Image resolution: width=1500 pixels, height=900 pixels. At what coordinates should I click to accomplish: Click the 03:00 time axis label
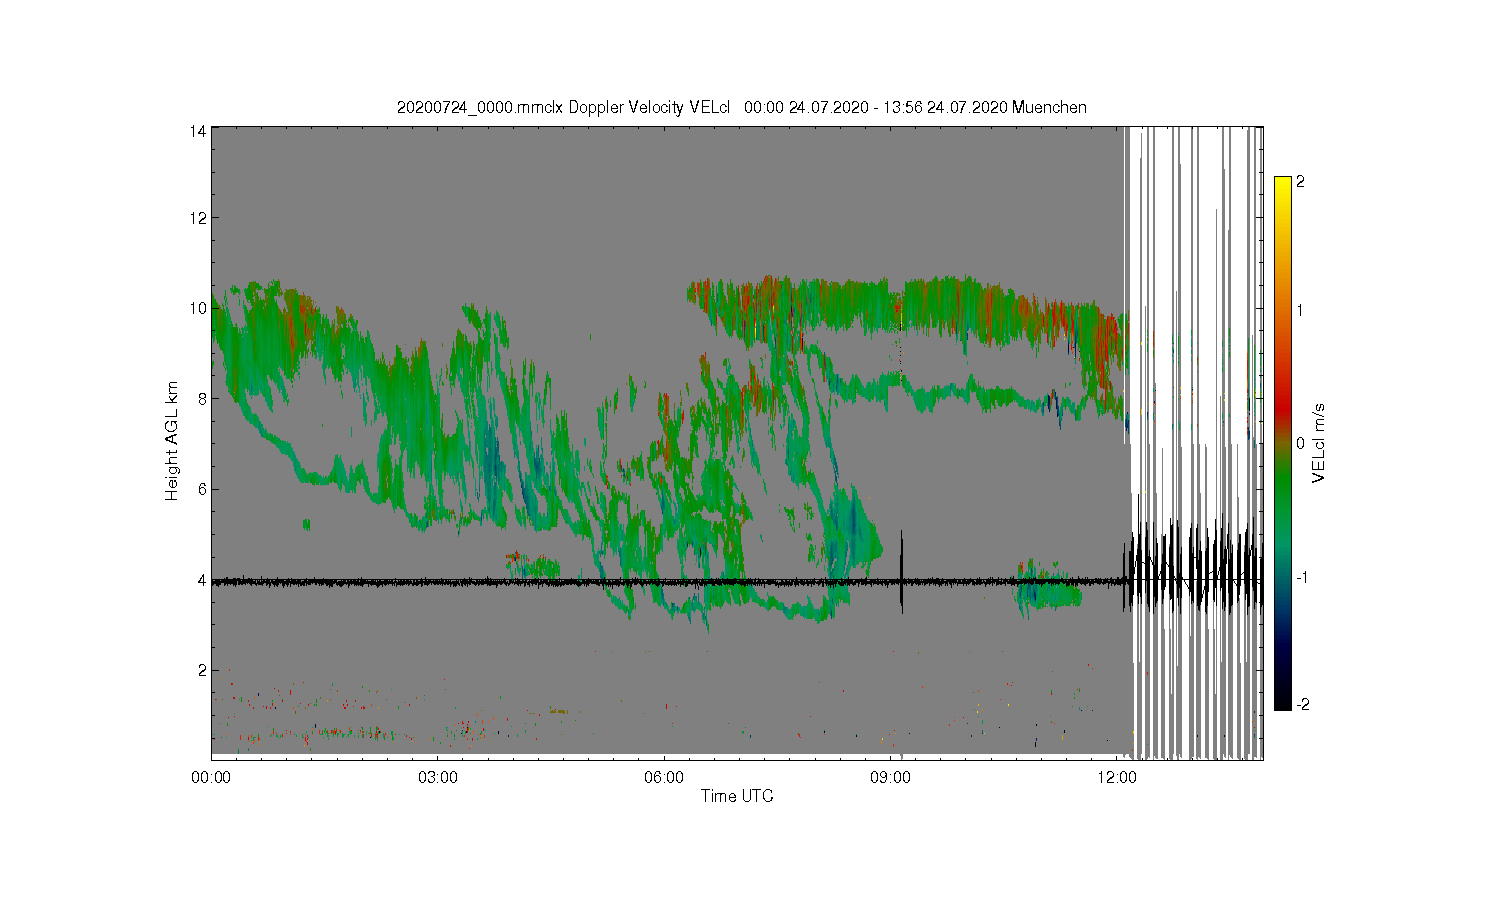[437, 777]
